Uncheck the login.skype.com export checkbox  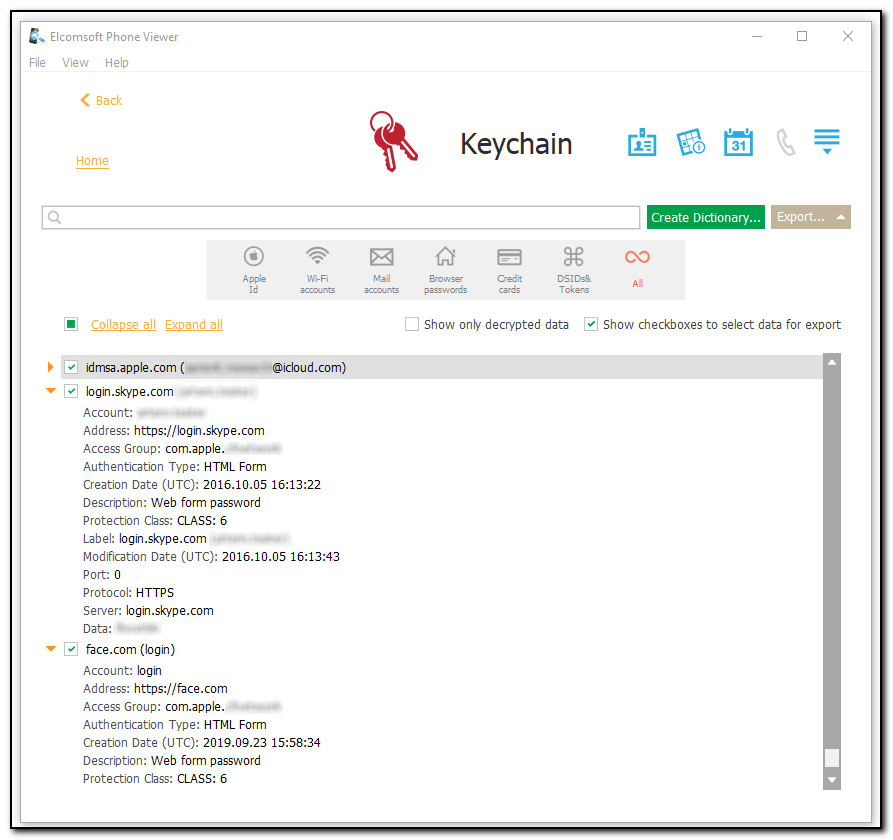70,391
